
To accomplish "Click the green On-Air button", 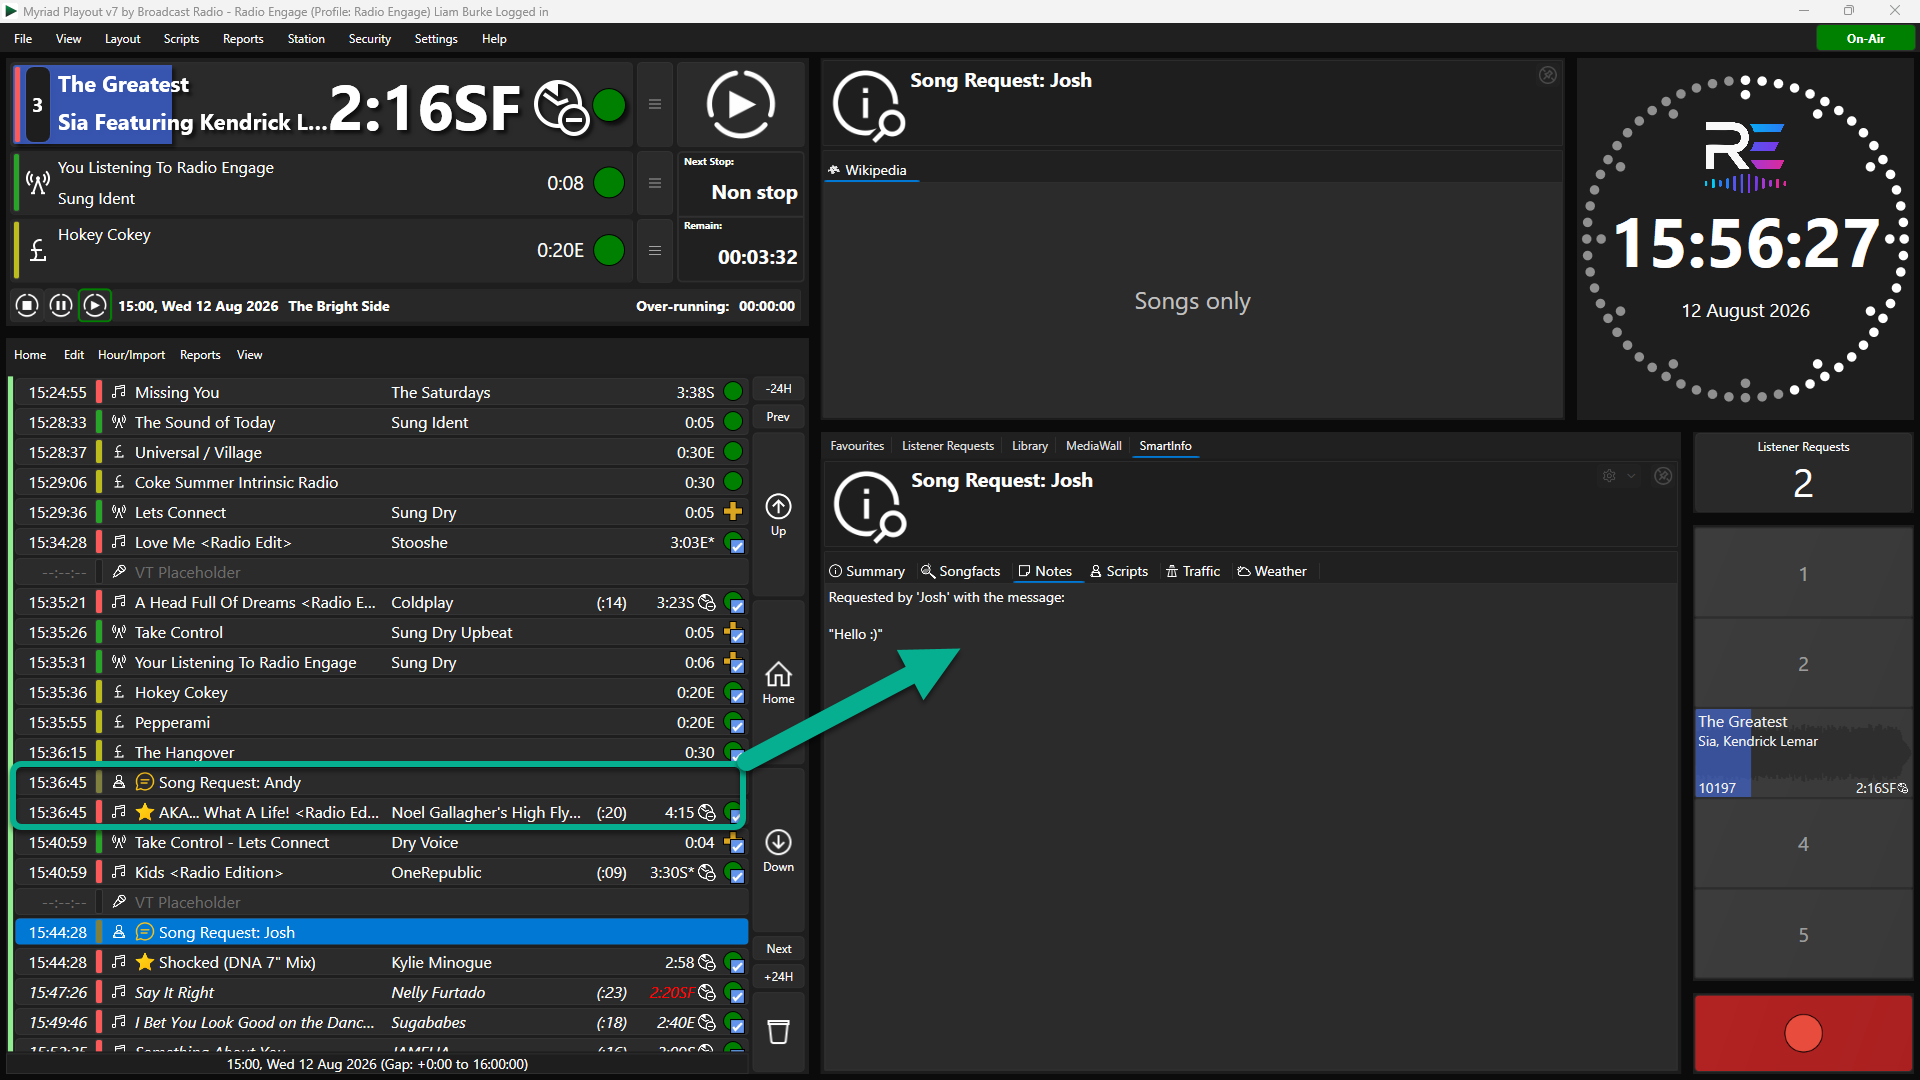I will tap(1865, 39).
